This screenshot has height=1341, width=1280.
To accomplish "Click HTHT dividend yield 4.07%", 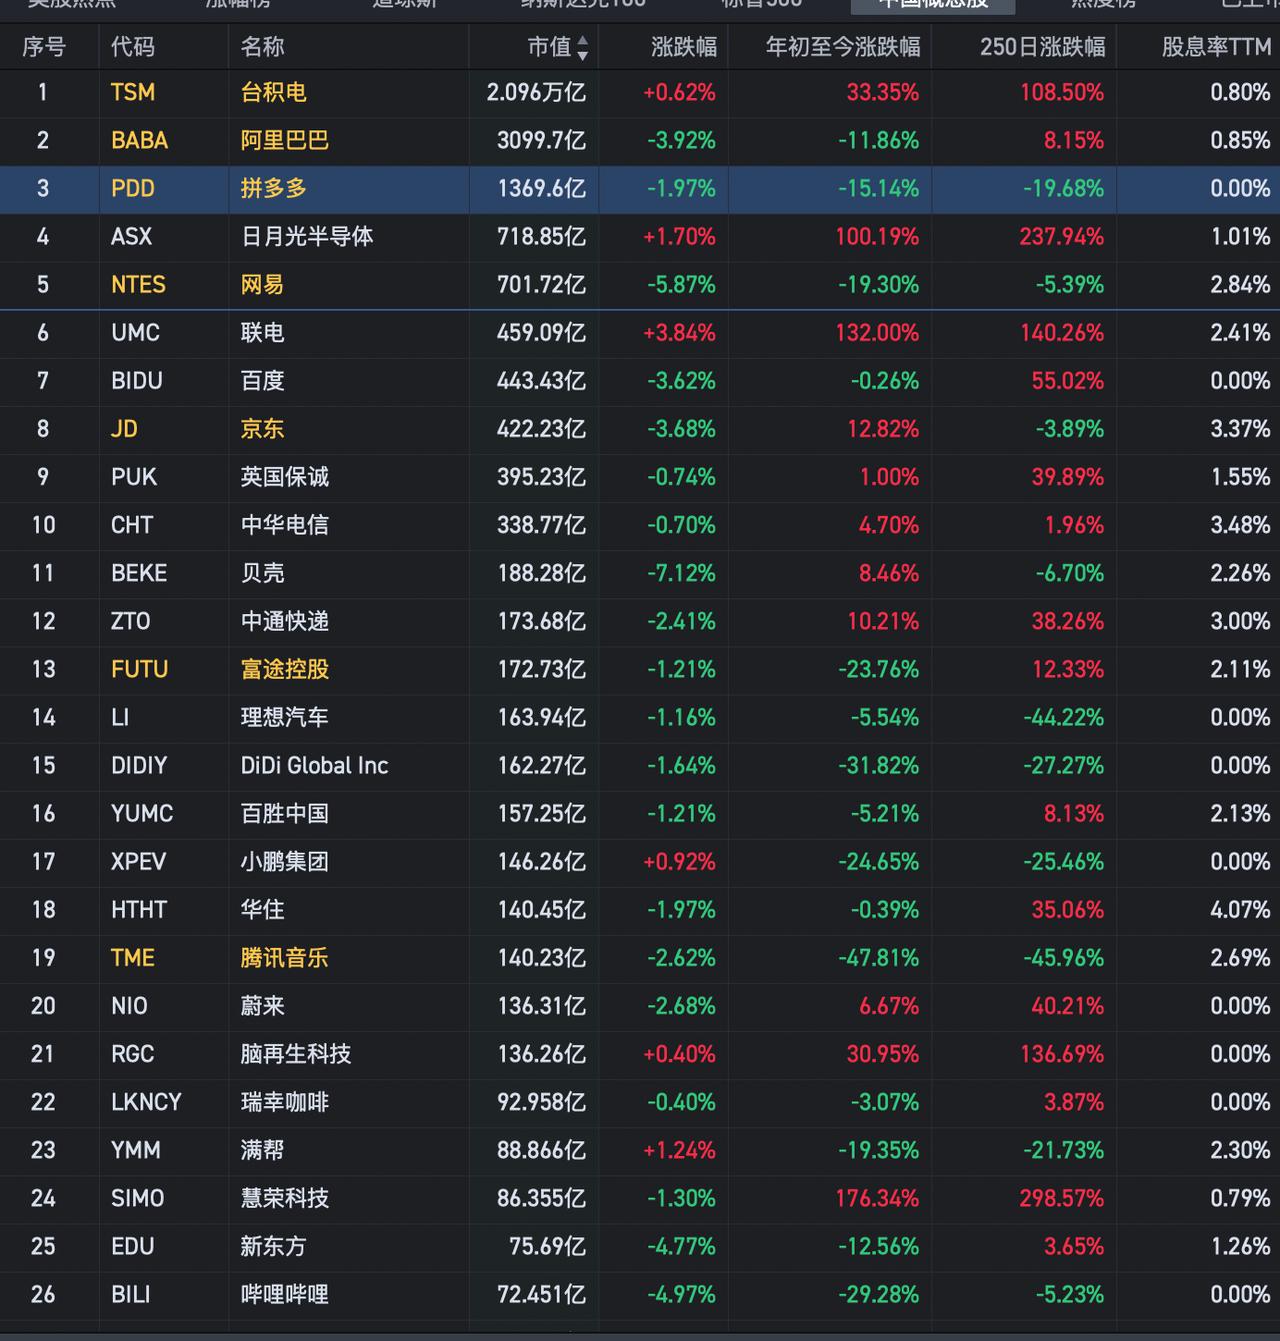I will 1240,909.
